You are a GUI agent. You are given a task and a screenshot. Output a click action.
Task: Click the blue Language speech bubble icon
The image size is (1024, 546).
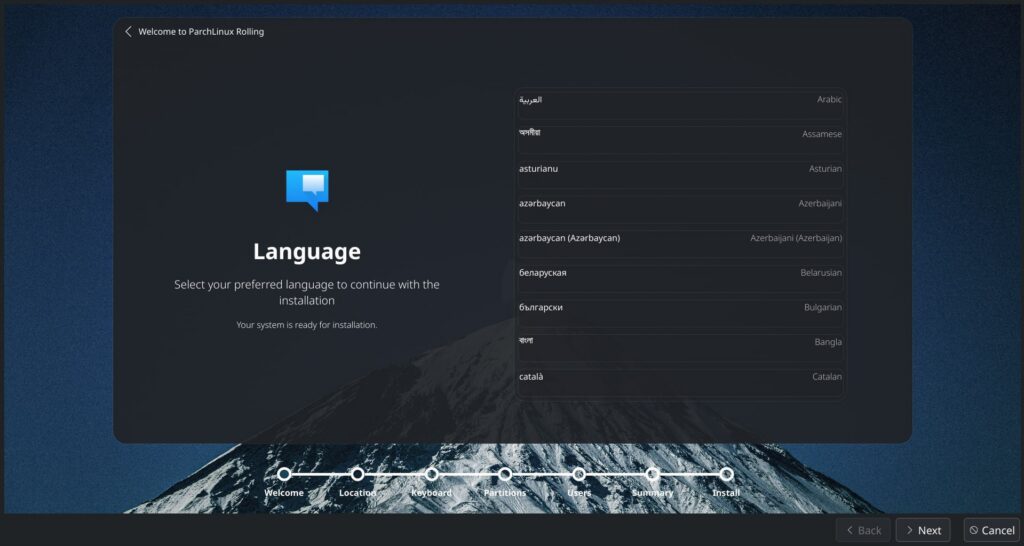coord(307,190)
